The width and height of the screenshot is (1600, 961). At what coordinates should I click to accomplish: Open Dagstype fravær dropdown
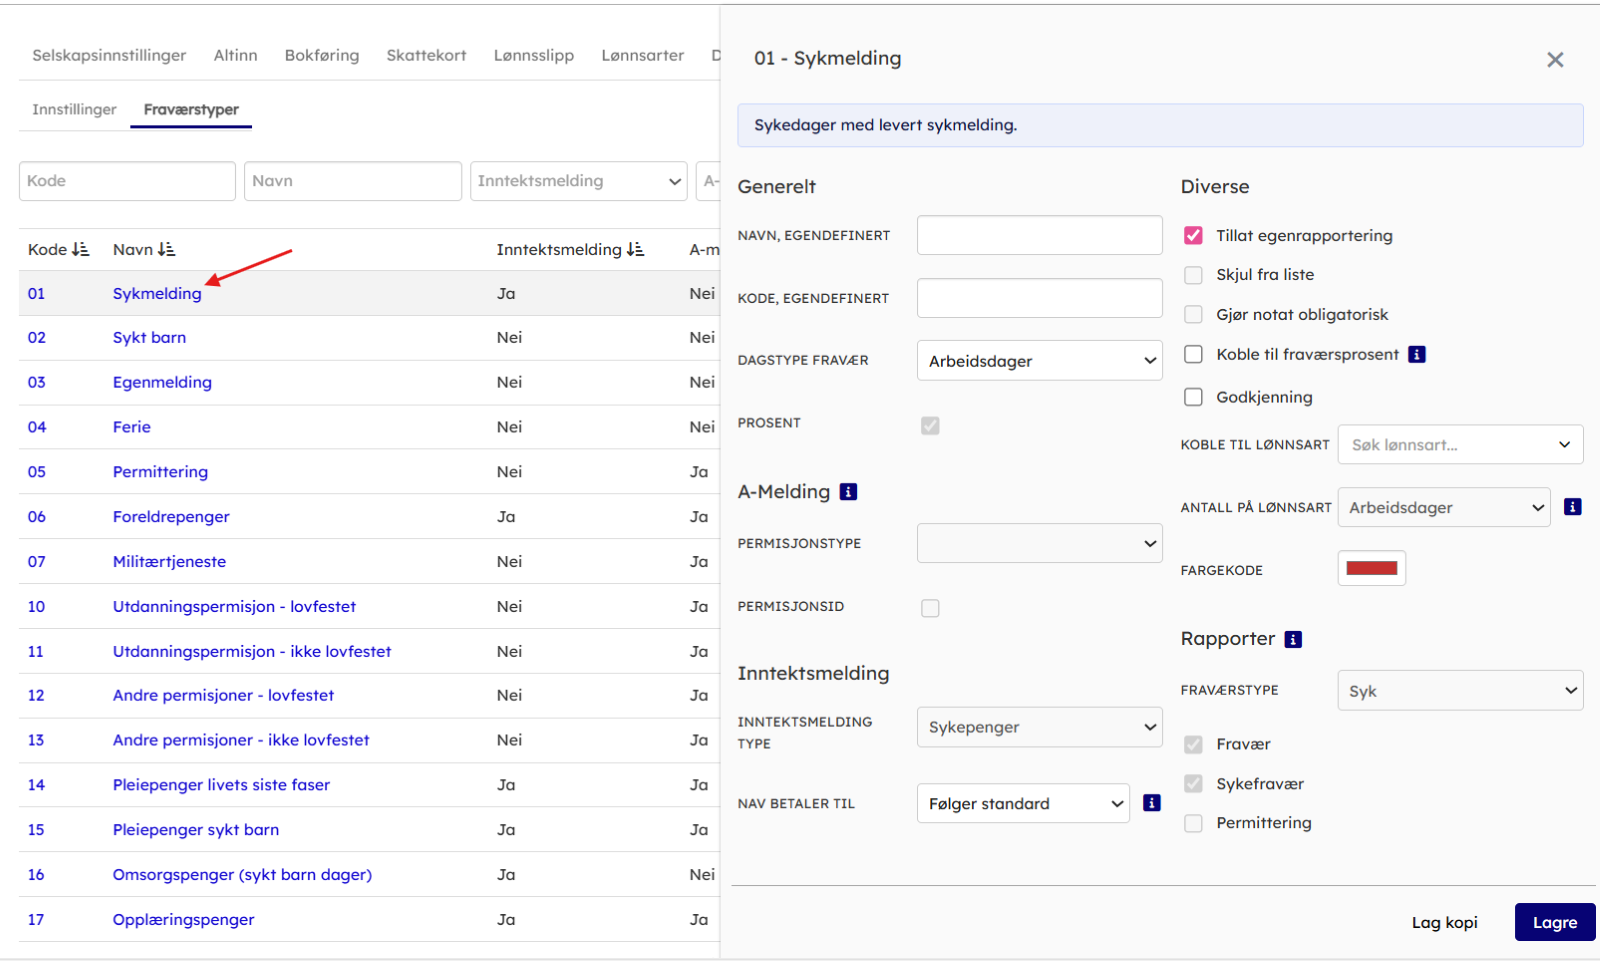pos(1039,361)
